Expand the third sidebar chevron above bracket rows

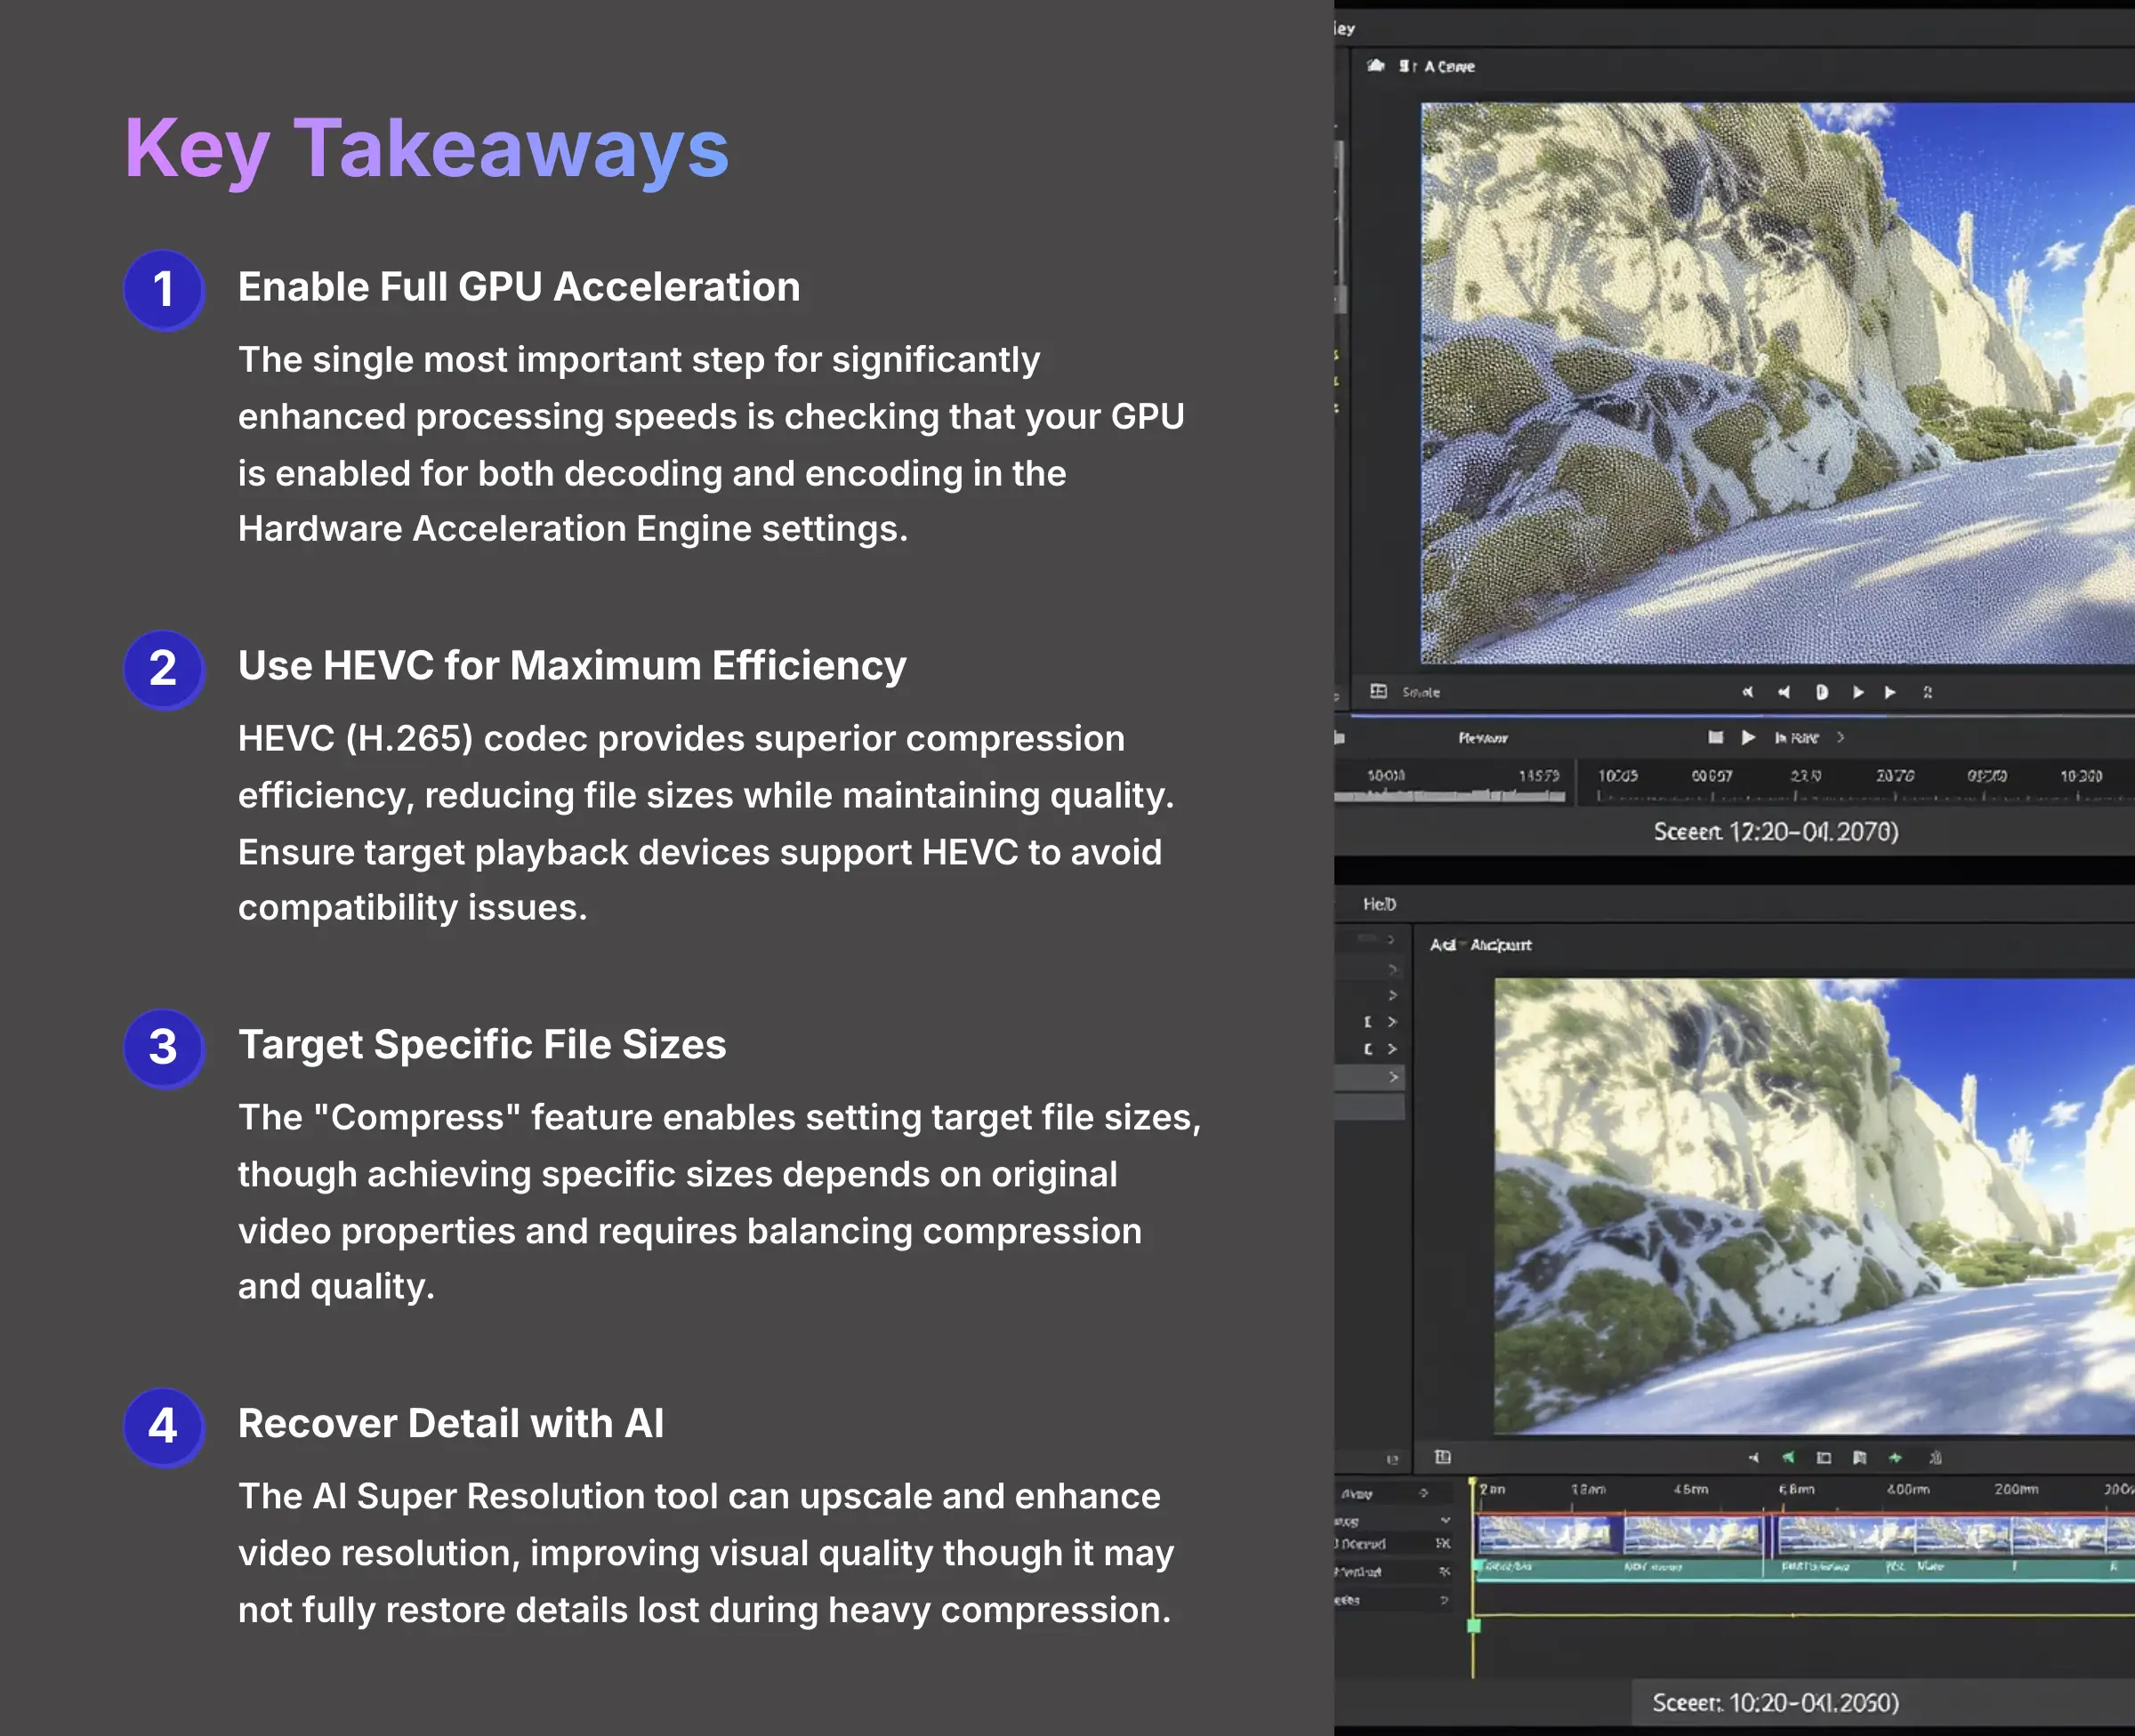tap(1392, 995)
